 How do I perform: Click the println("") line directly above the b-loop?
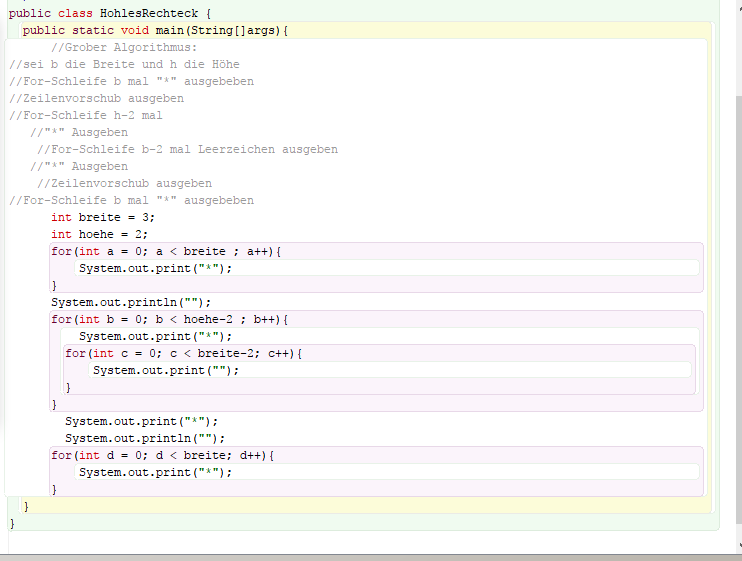click(131, 303)
